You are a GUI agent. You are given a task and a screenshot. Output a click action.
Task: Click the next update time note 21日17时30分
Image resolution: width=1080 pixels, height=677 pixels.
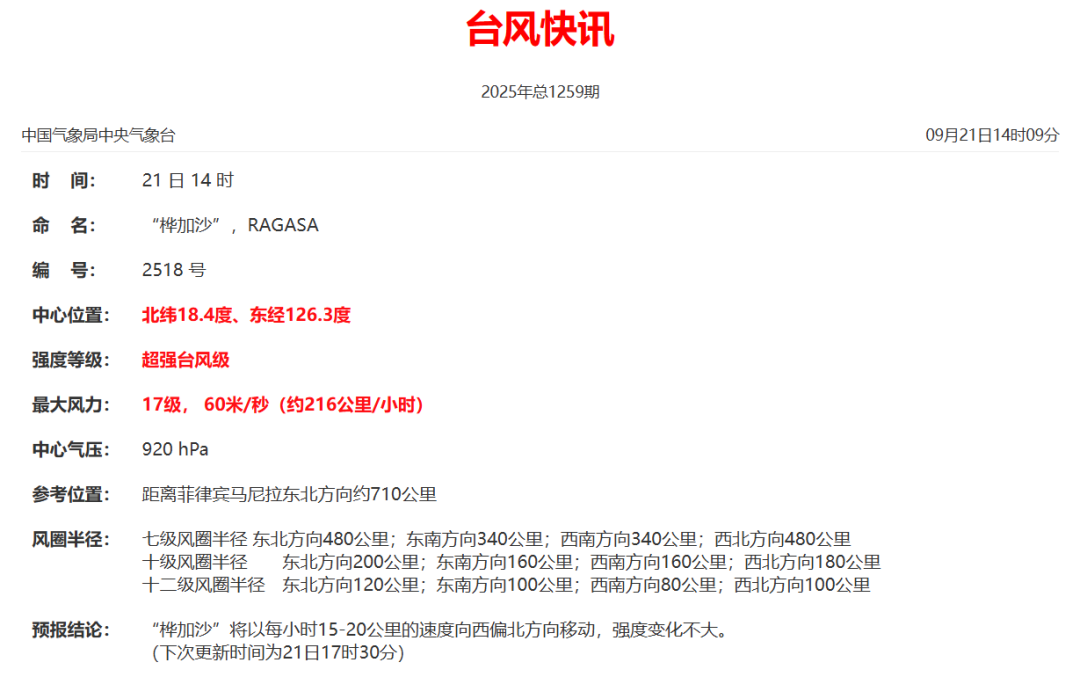pyautogui.click(x=278, y=653)
